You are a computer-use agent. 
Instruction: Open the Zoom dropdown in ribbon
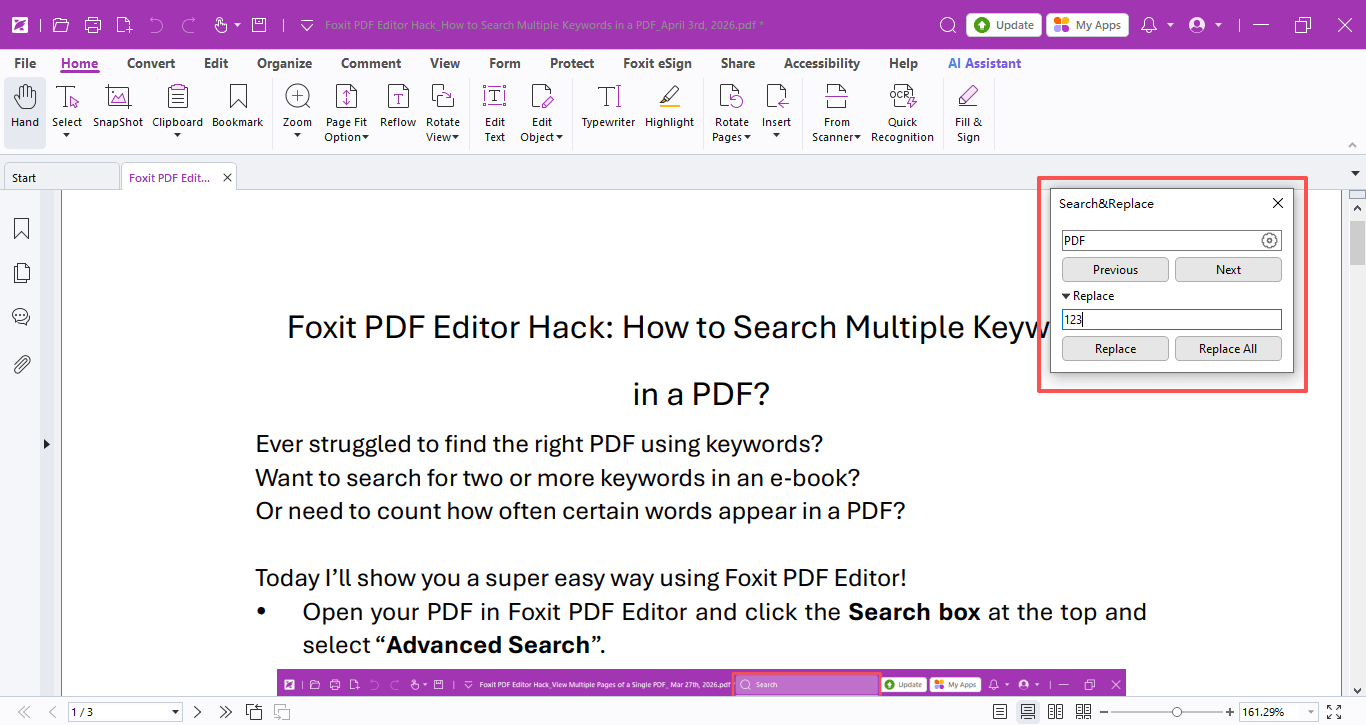pyautogui.click(x=297, y=136)
